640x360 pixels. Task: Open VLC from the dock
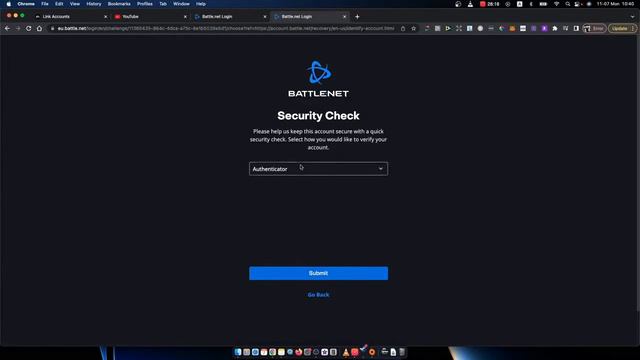click(x=346, y=352)
